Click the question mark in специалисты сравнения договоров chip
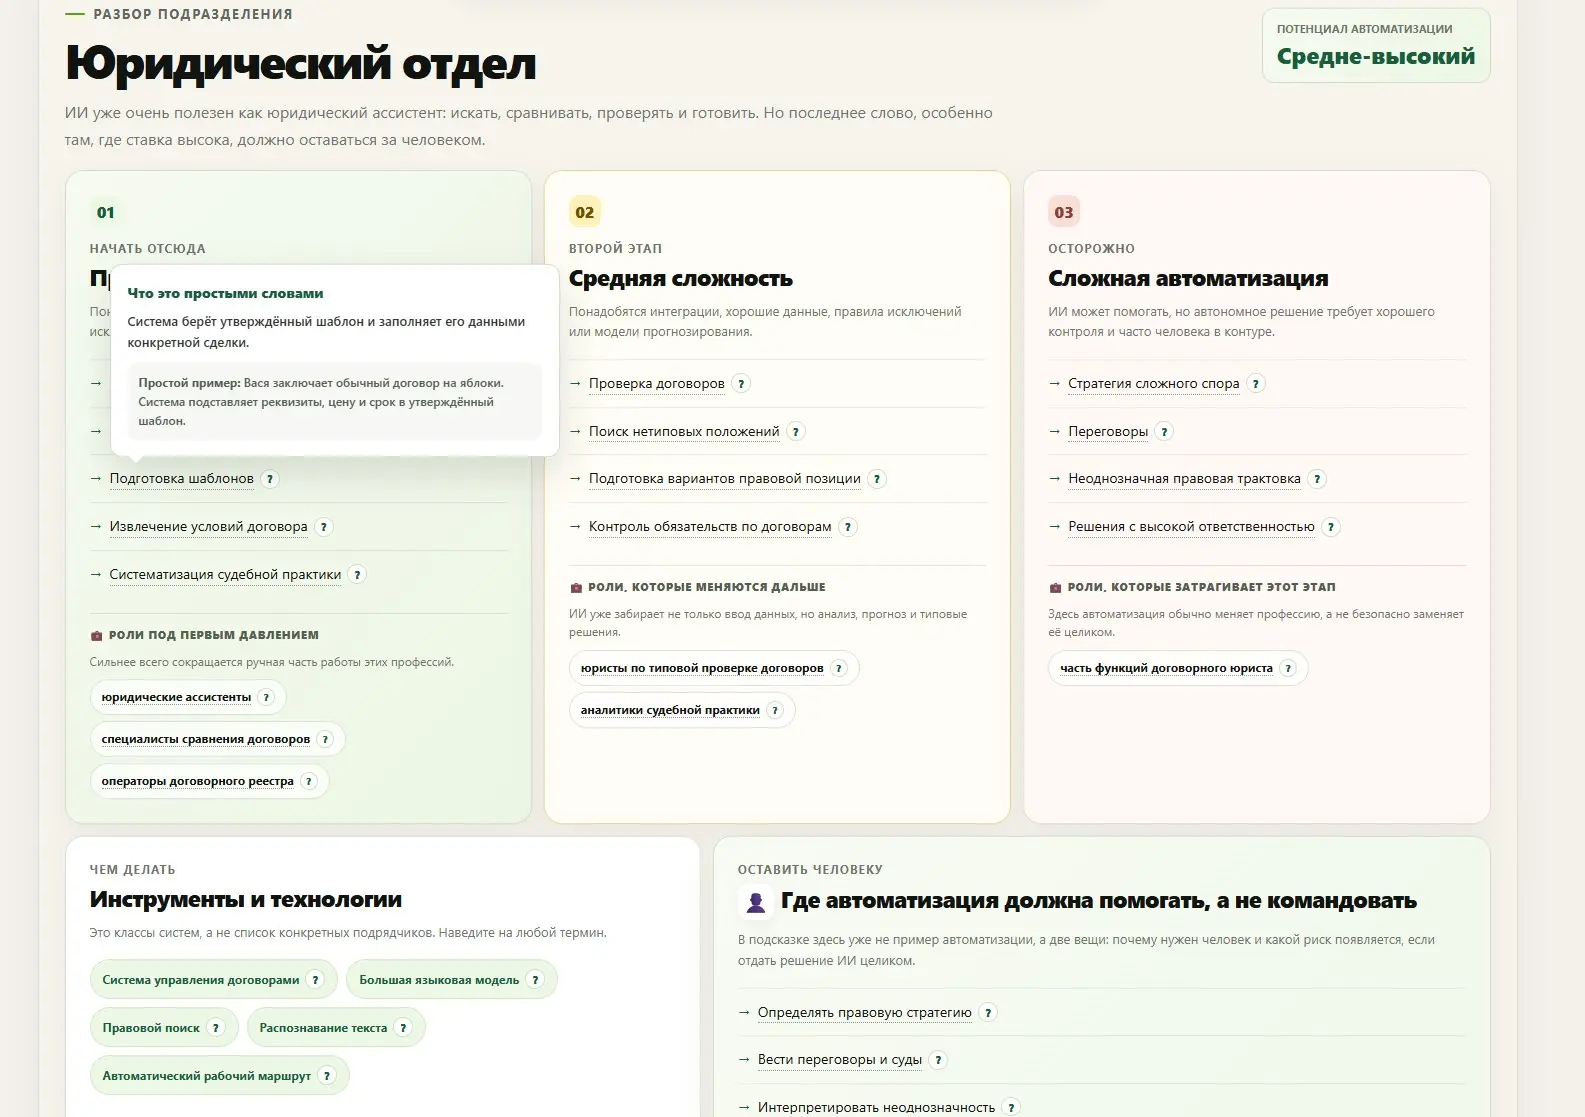The height and width of the screenshot is (1117, 1585). point(325,740)
